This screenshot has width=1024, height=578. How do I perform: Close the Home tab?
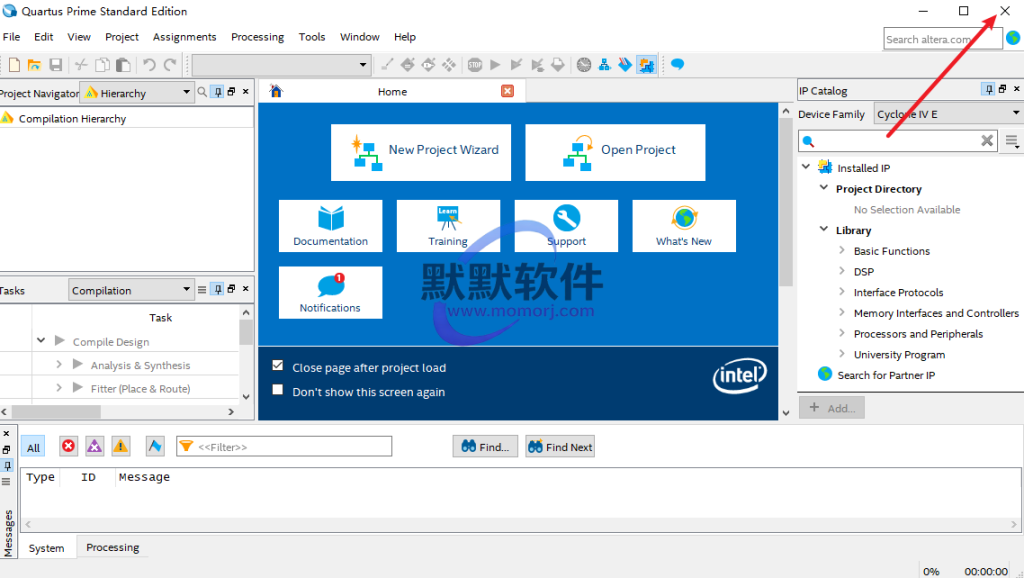507,91
